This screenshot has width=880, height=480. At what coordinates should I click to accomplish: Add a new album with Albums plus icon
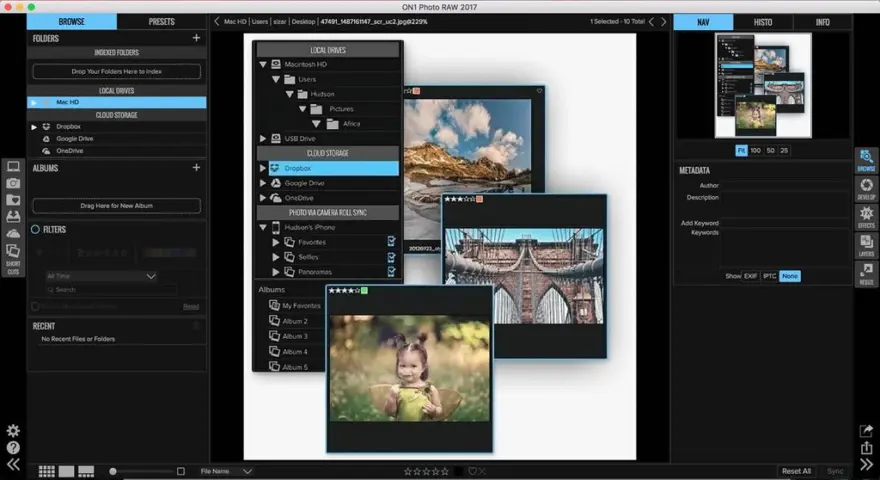tap(196, 167)
